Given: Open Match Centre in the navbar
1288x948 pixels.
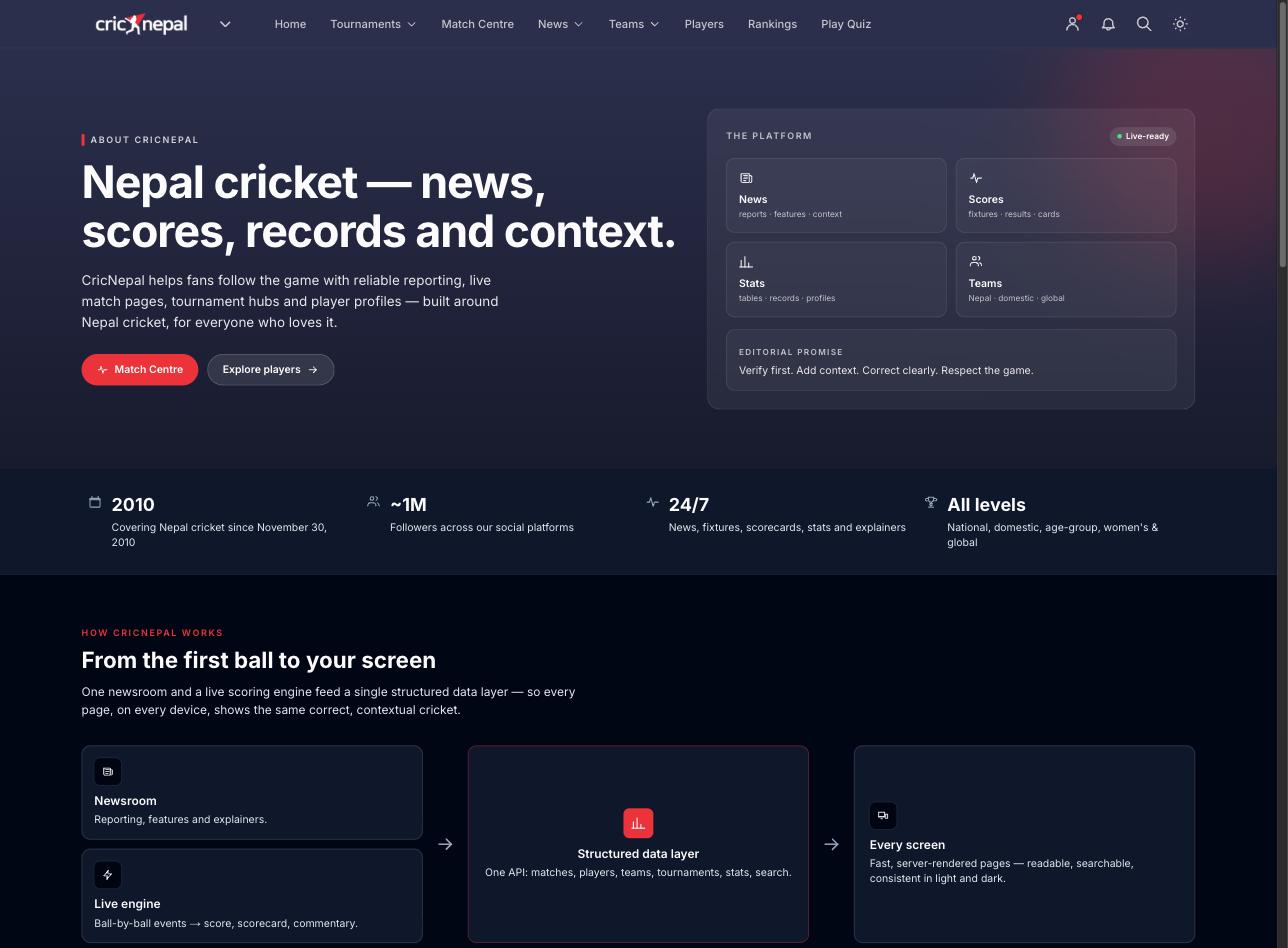Looking at the screenshot, I should pos(477,24).
